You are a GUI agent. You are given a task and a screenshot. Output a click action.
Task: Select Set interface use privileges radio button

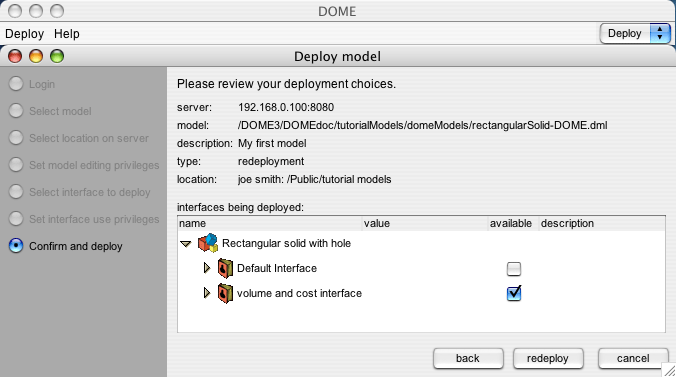[x=16, y=219]
